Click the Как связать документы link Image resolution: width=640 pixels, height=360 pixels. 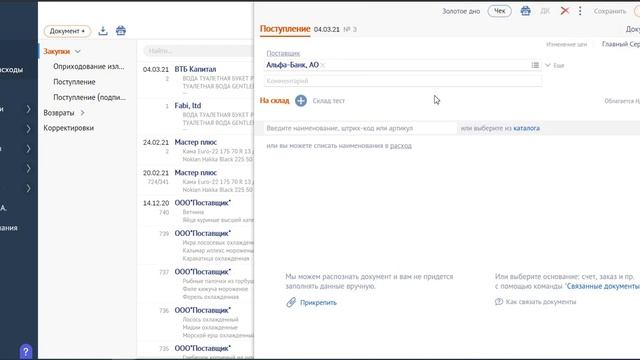tap(541, 302)
